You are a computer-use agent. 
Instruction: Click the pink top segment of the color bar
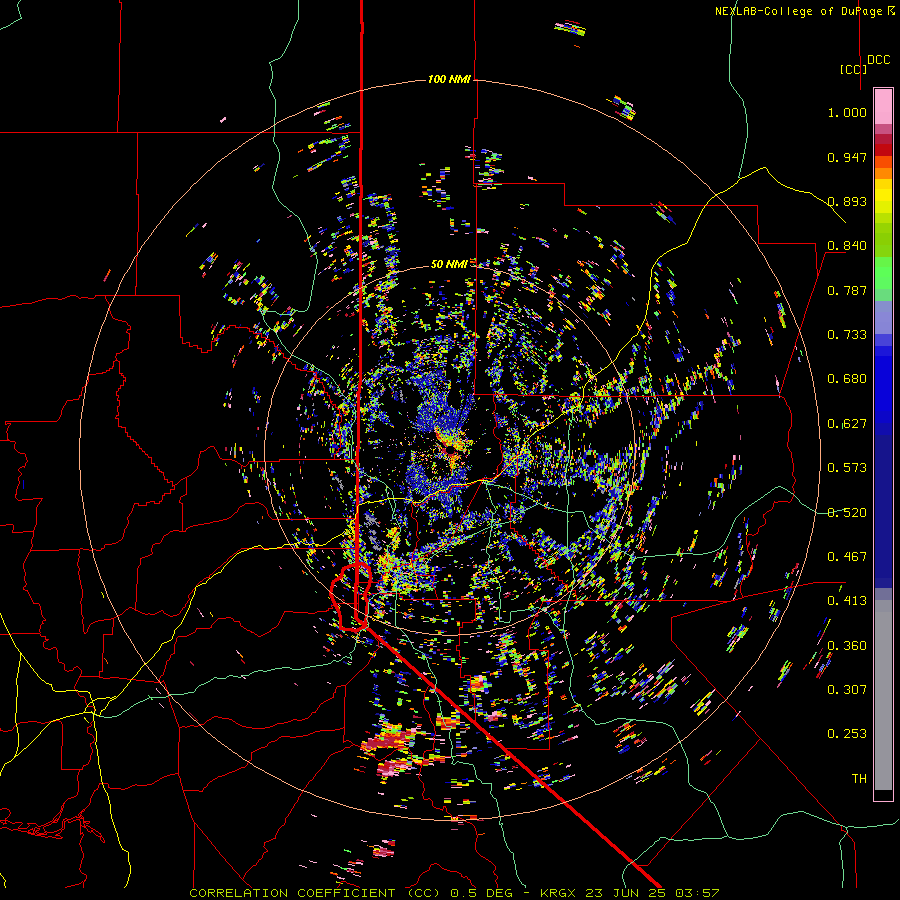883,106
